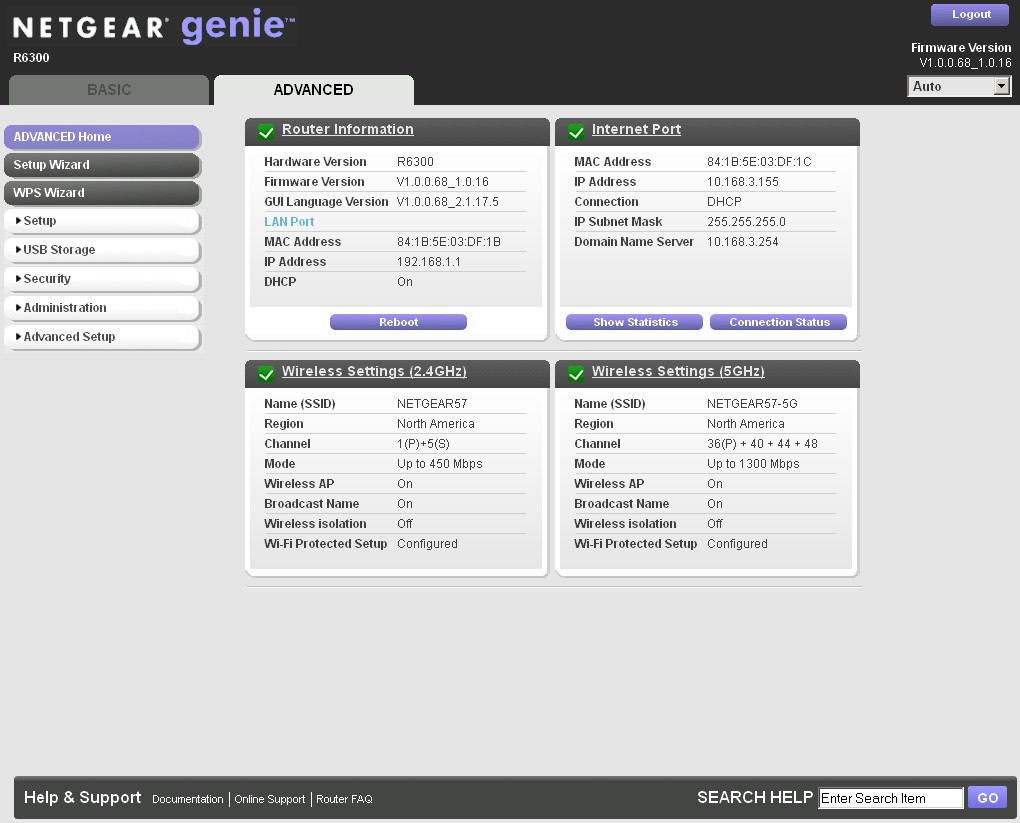The width and height of the screenshot is (1020, 823).
Task: Click the Internet MAC address 84:1B:5E:03:DF:1C
Action: pos(759,162)
